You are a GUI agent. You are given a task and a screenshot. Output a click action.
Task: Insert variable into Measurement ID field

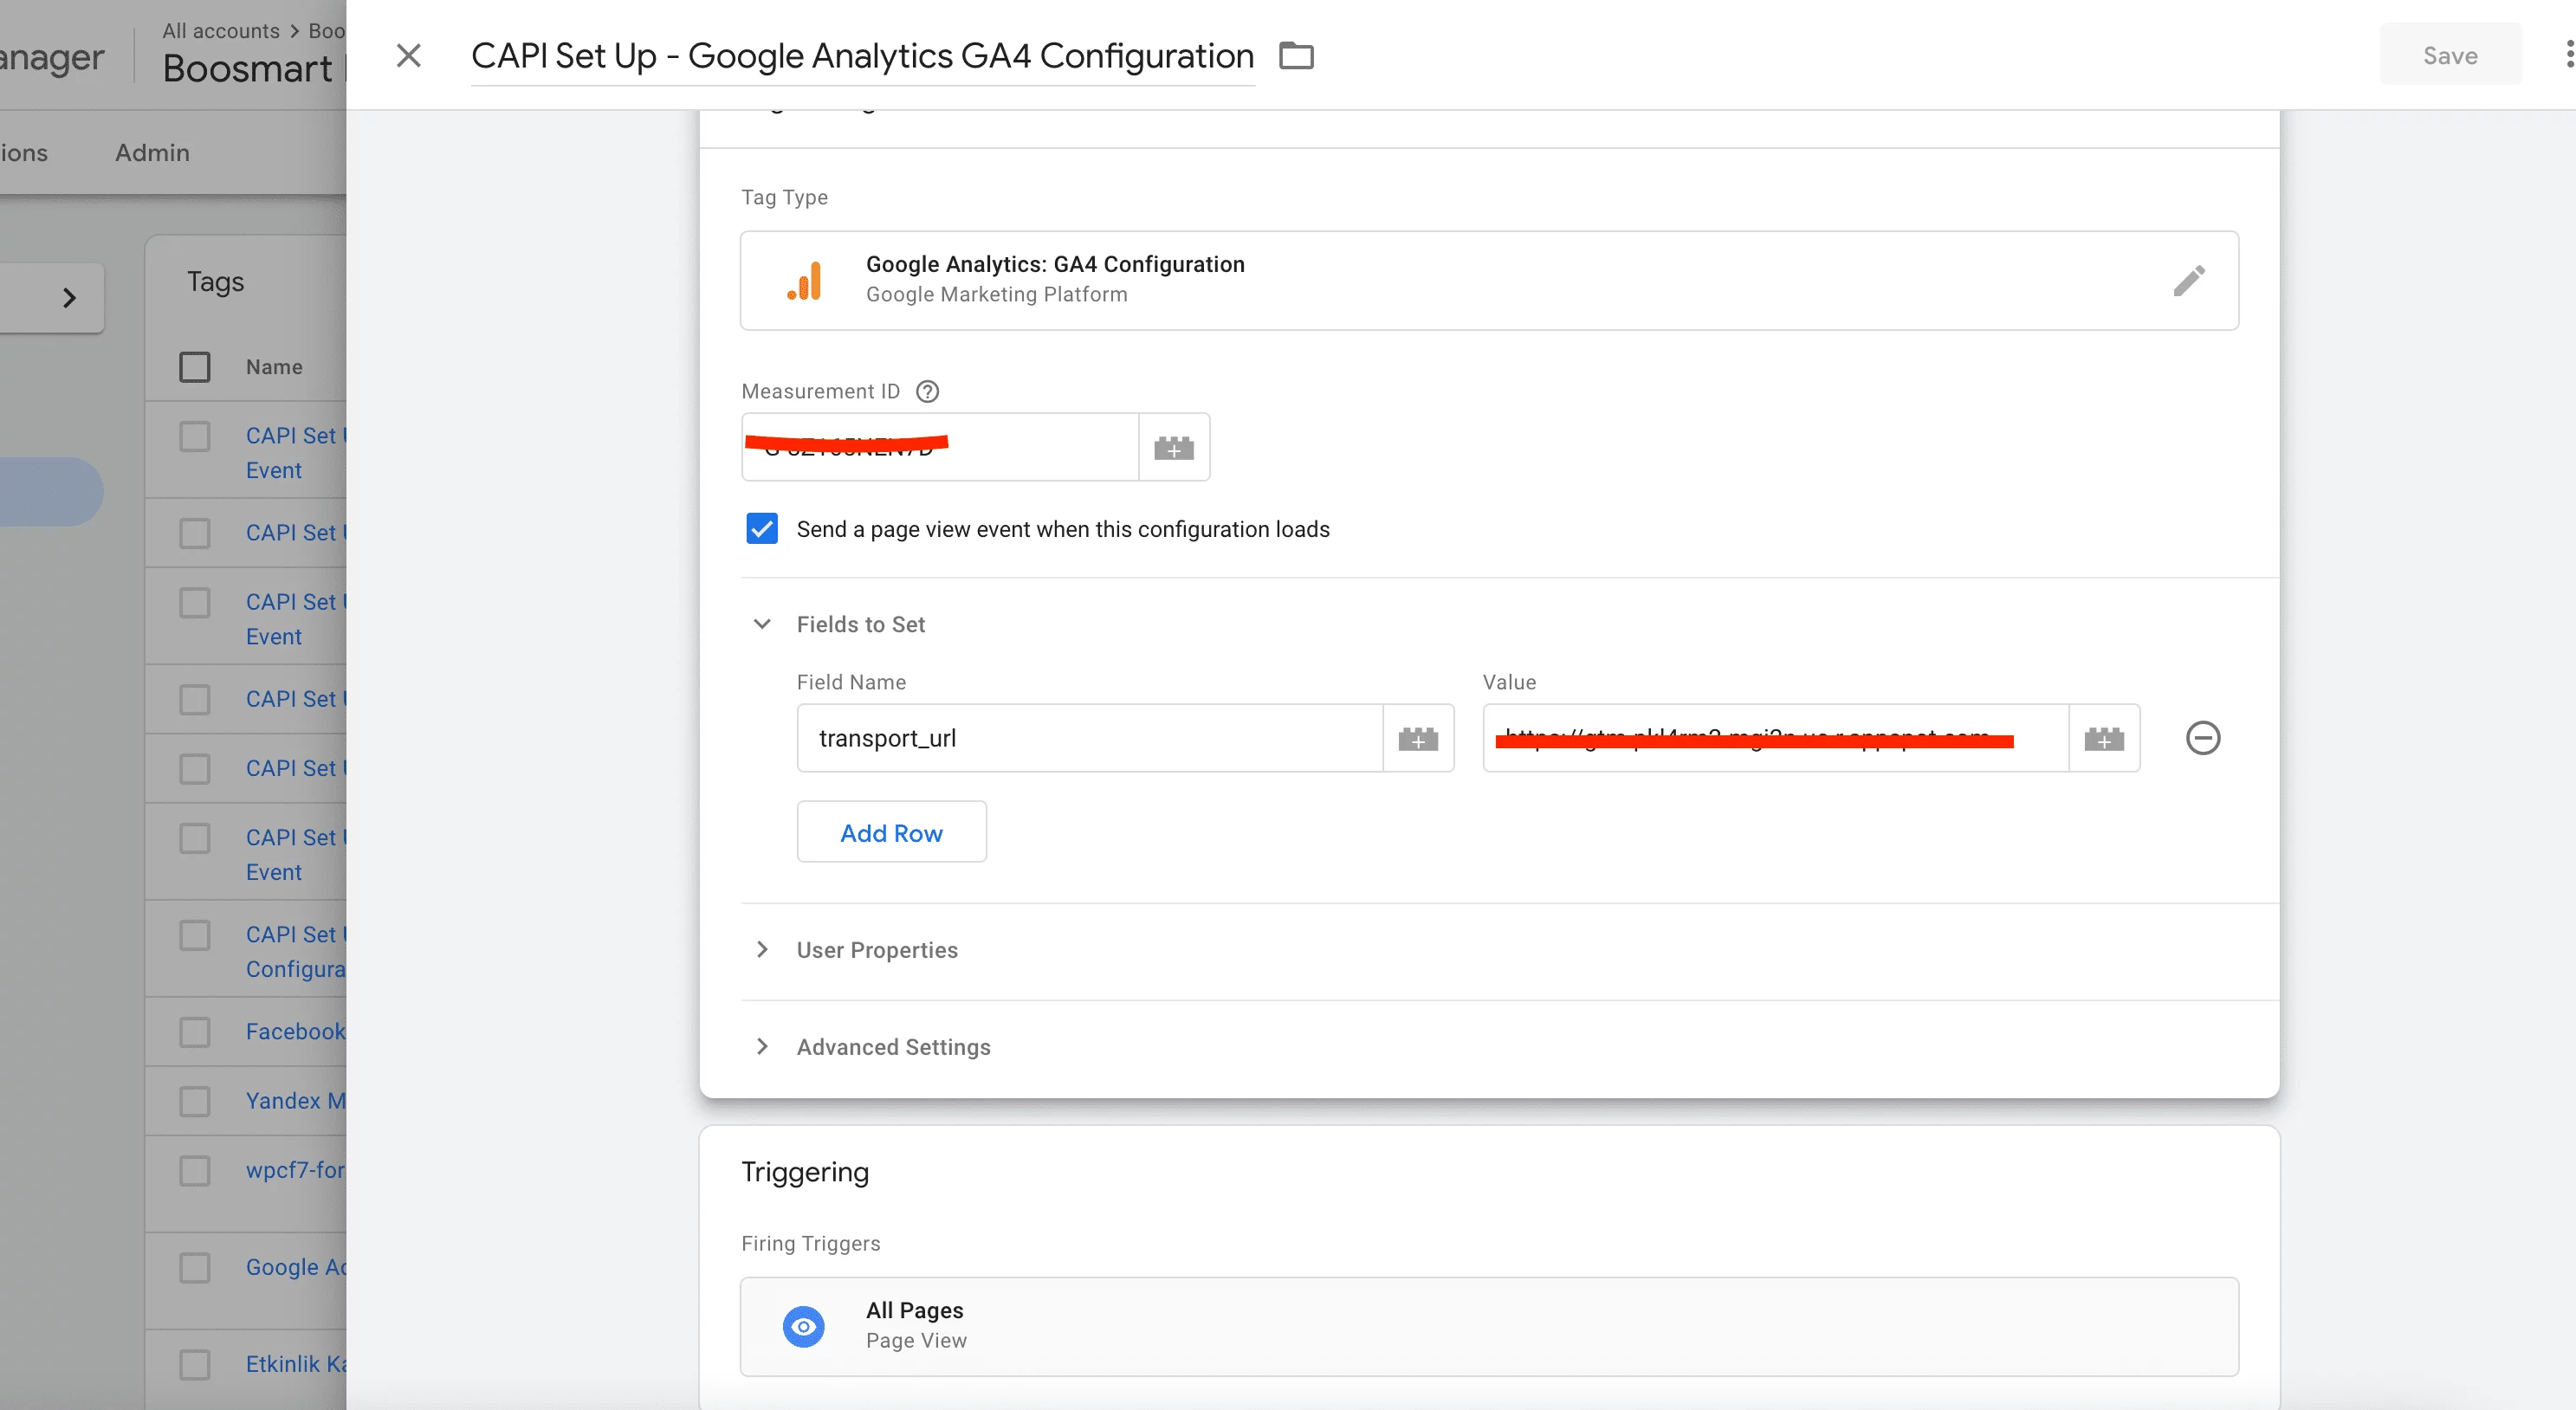(x=1174, y=446)
